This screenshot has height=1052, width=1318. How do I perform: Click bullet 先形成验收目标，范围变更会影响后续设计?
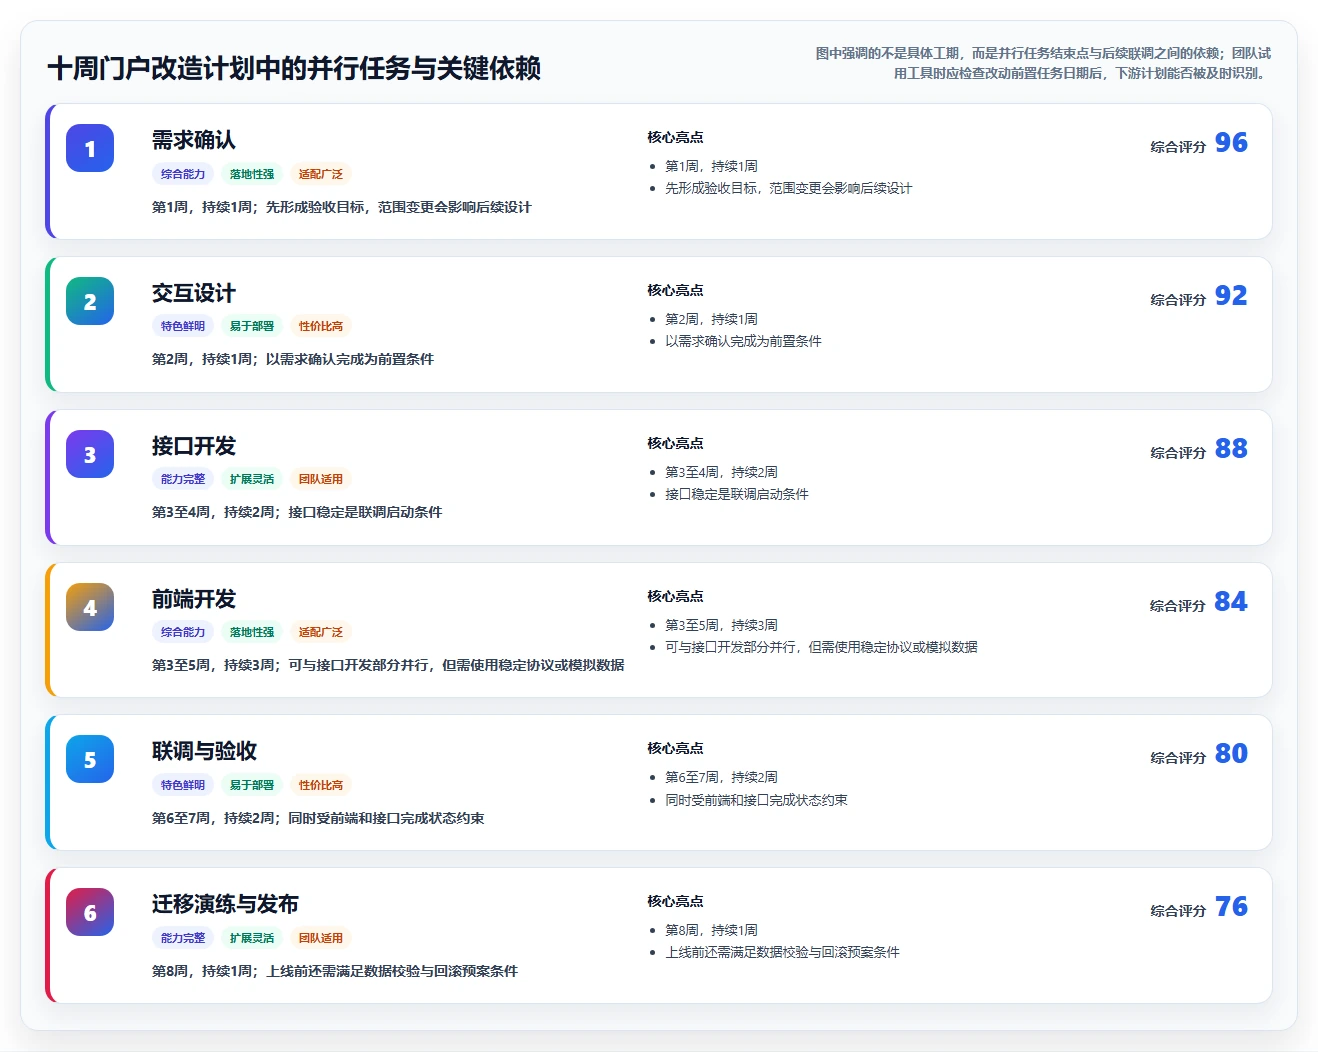pyautogui.click(x=789, y=188)
